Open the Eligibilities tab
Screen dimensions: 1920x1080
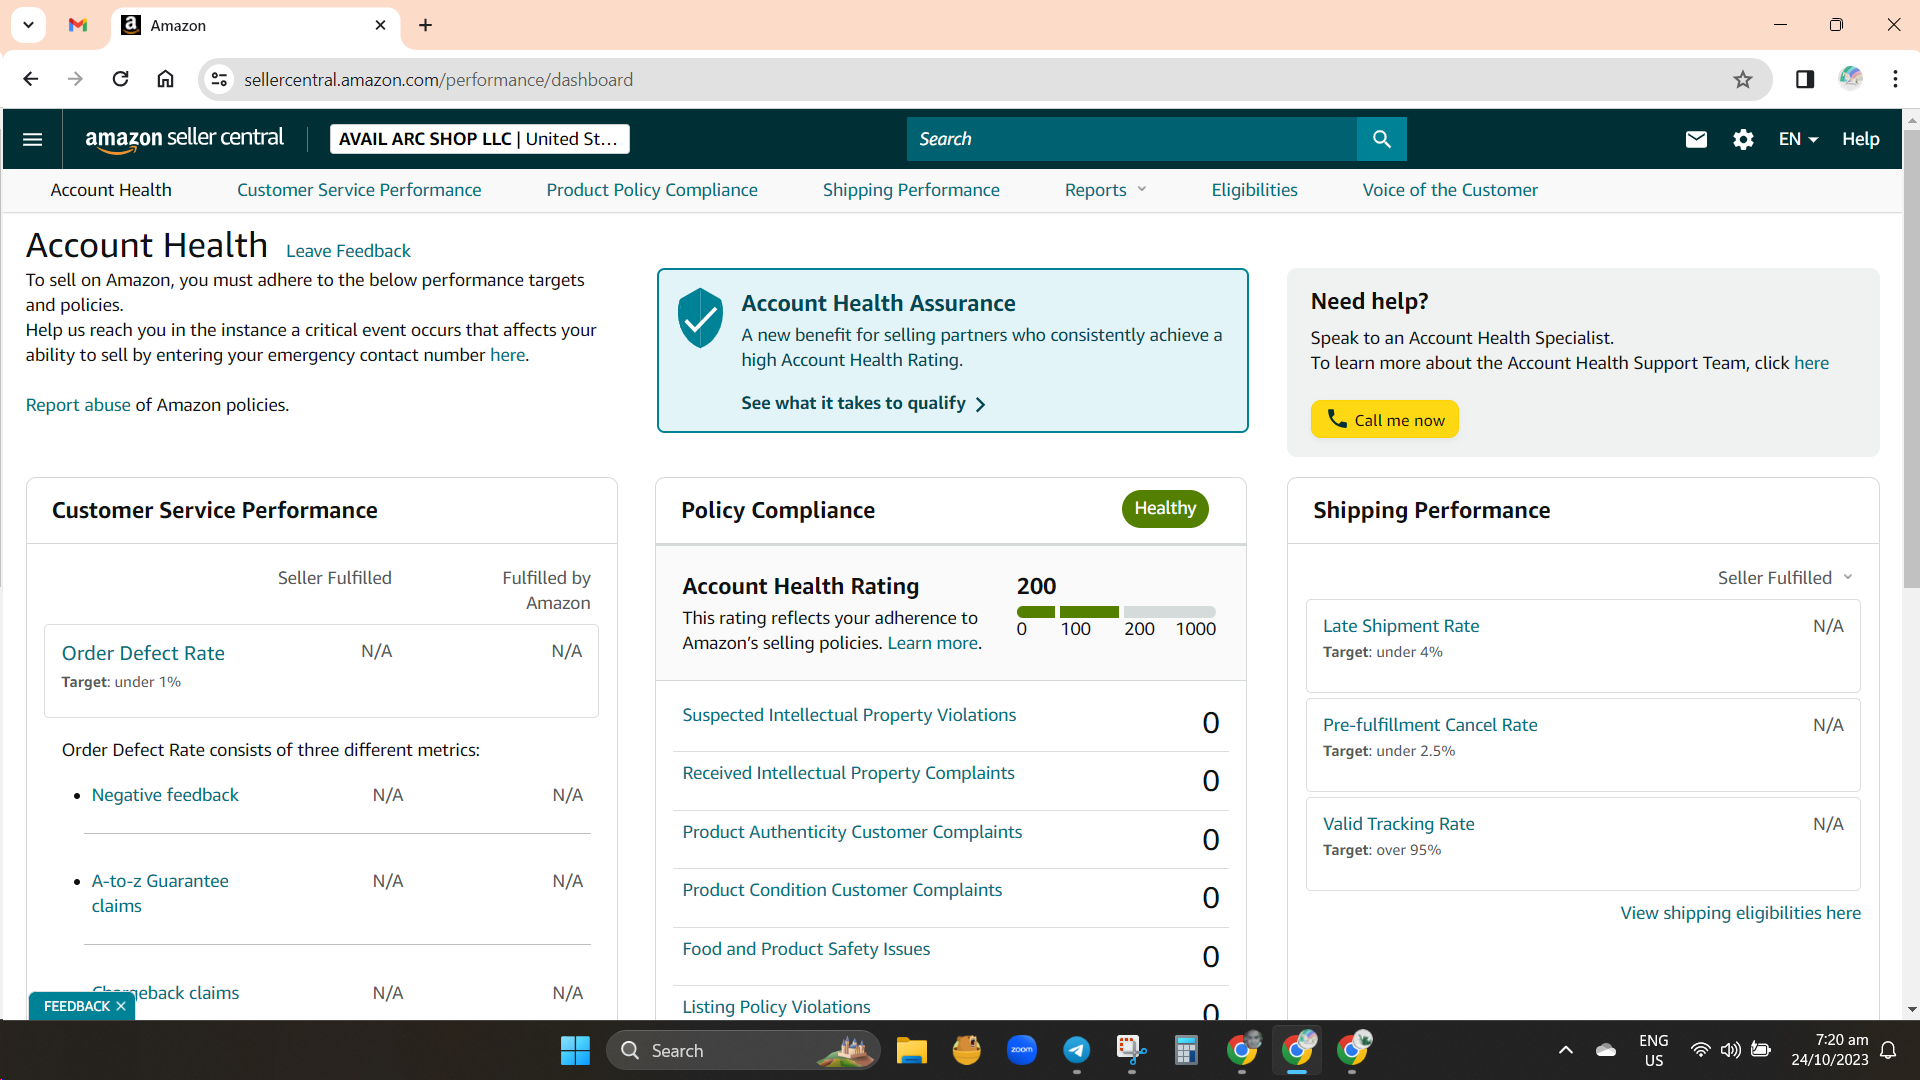pos(1254,190)
